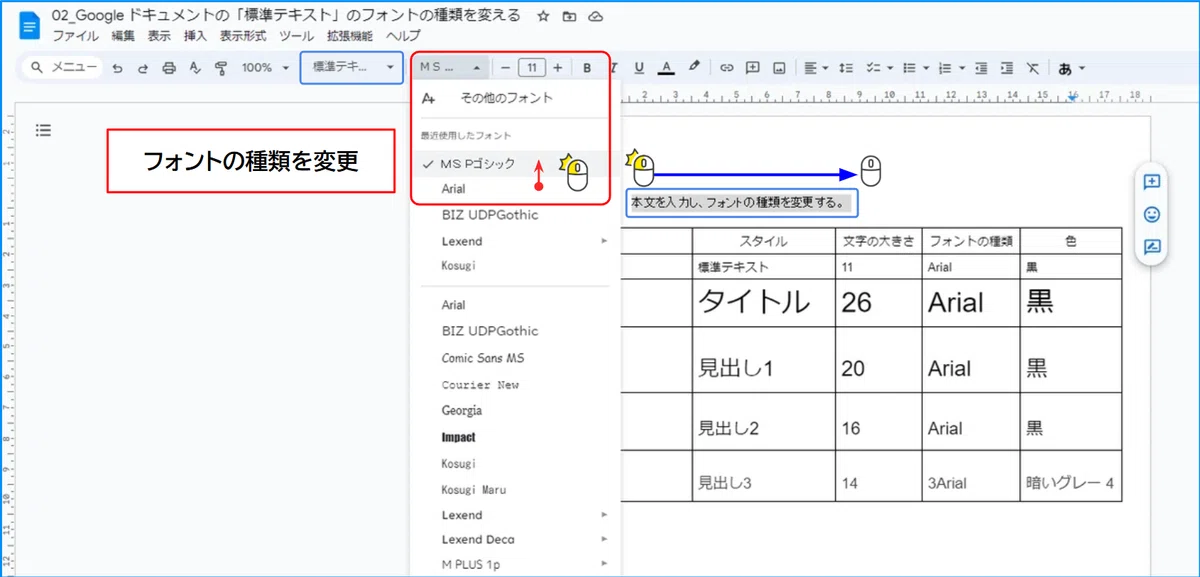Viewport: 1200px width, 577px height.
Task: Click the cloud document status icon
Action: [x=596, y=16]
